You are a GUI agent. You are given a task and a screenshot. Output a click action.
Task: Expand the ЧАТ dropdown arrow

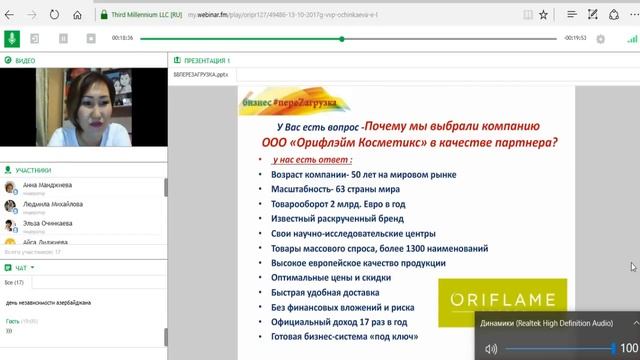click(33, 268)
